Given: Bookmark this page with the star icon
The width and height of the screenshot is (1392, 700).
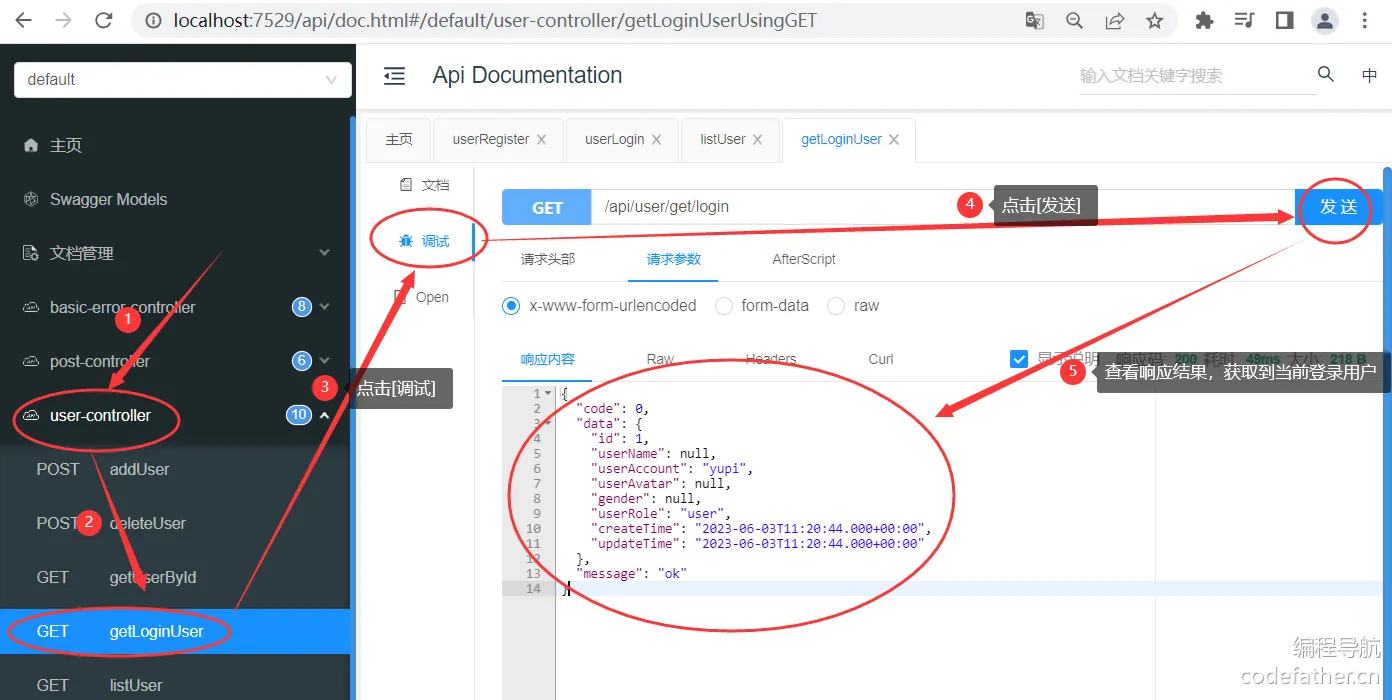Looking at the screenshot, I should point(1155,20).
